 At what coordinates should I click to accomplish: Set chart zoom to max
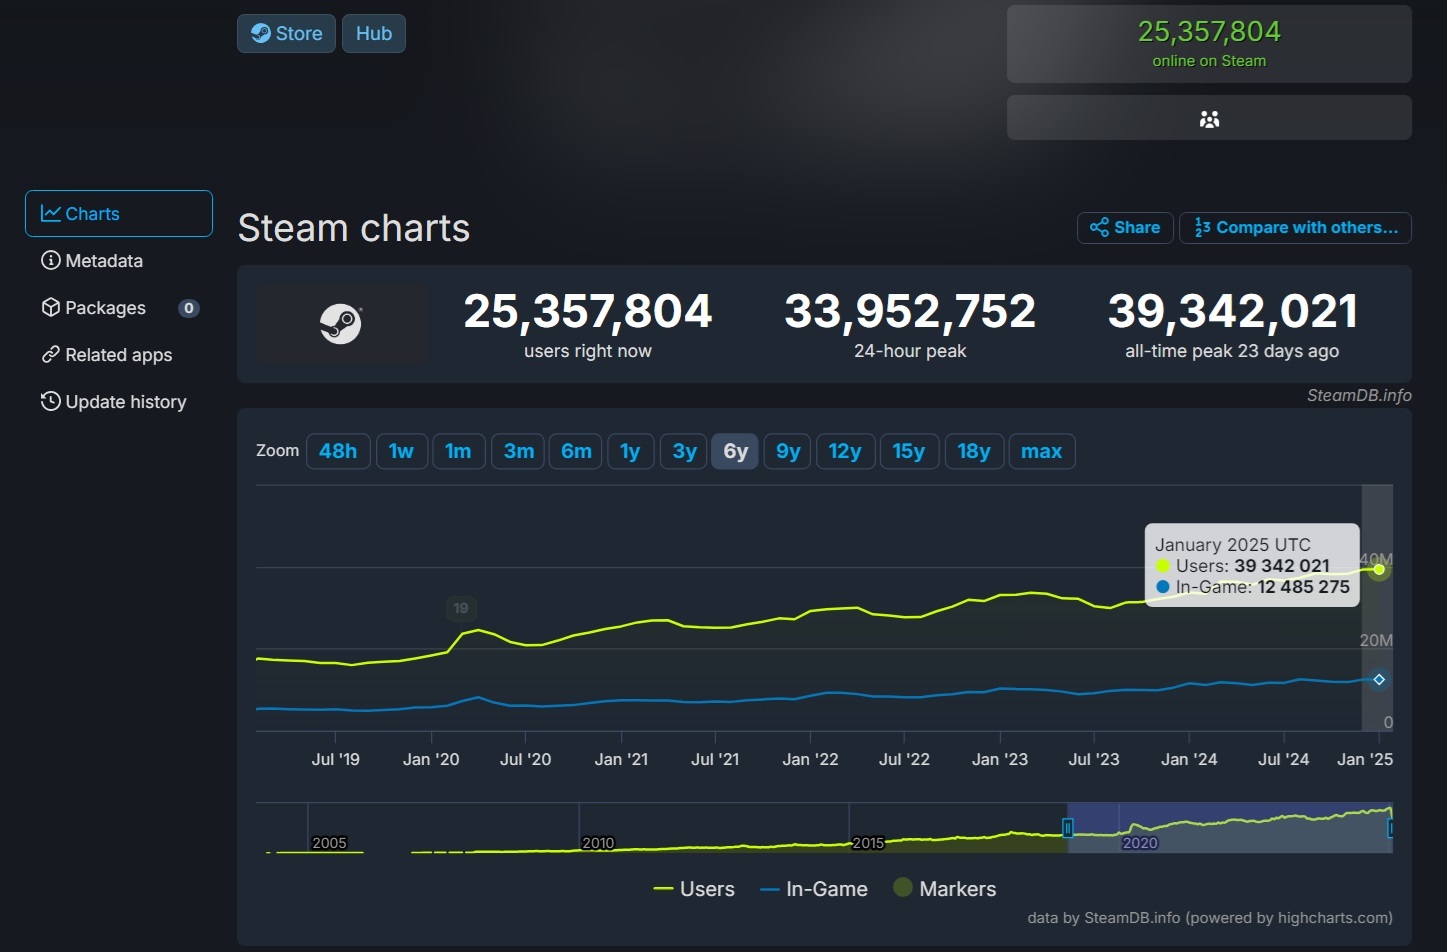pos(1041,451)
